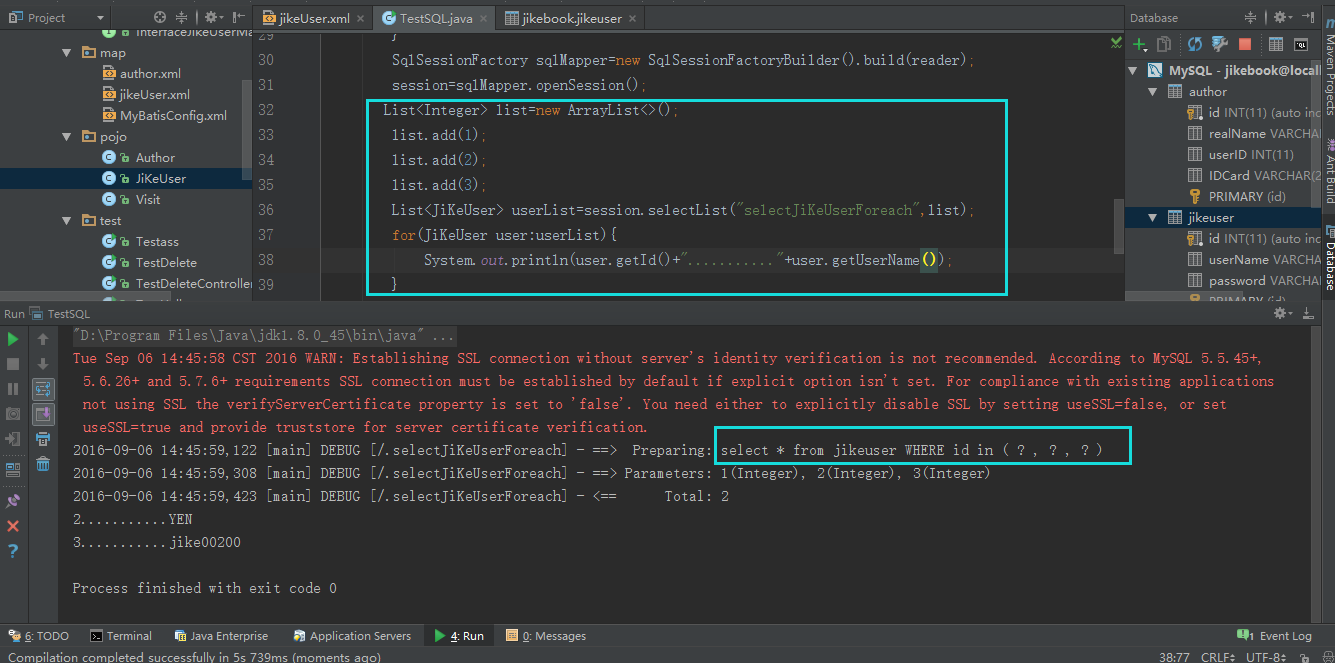1335x663 pixels.
Task: Open Run panel gear settings dropdown
Action: coord(1283,313)
